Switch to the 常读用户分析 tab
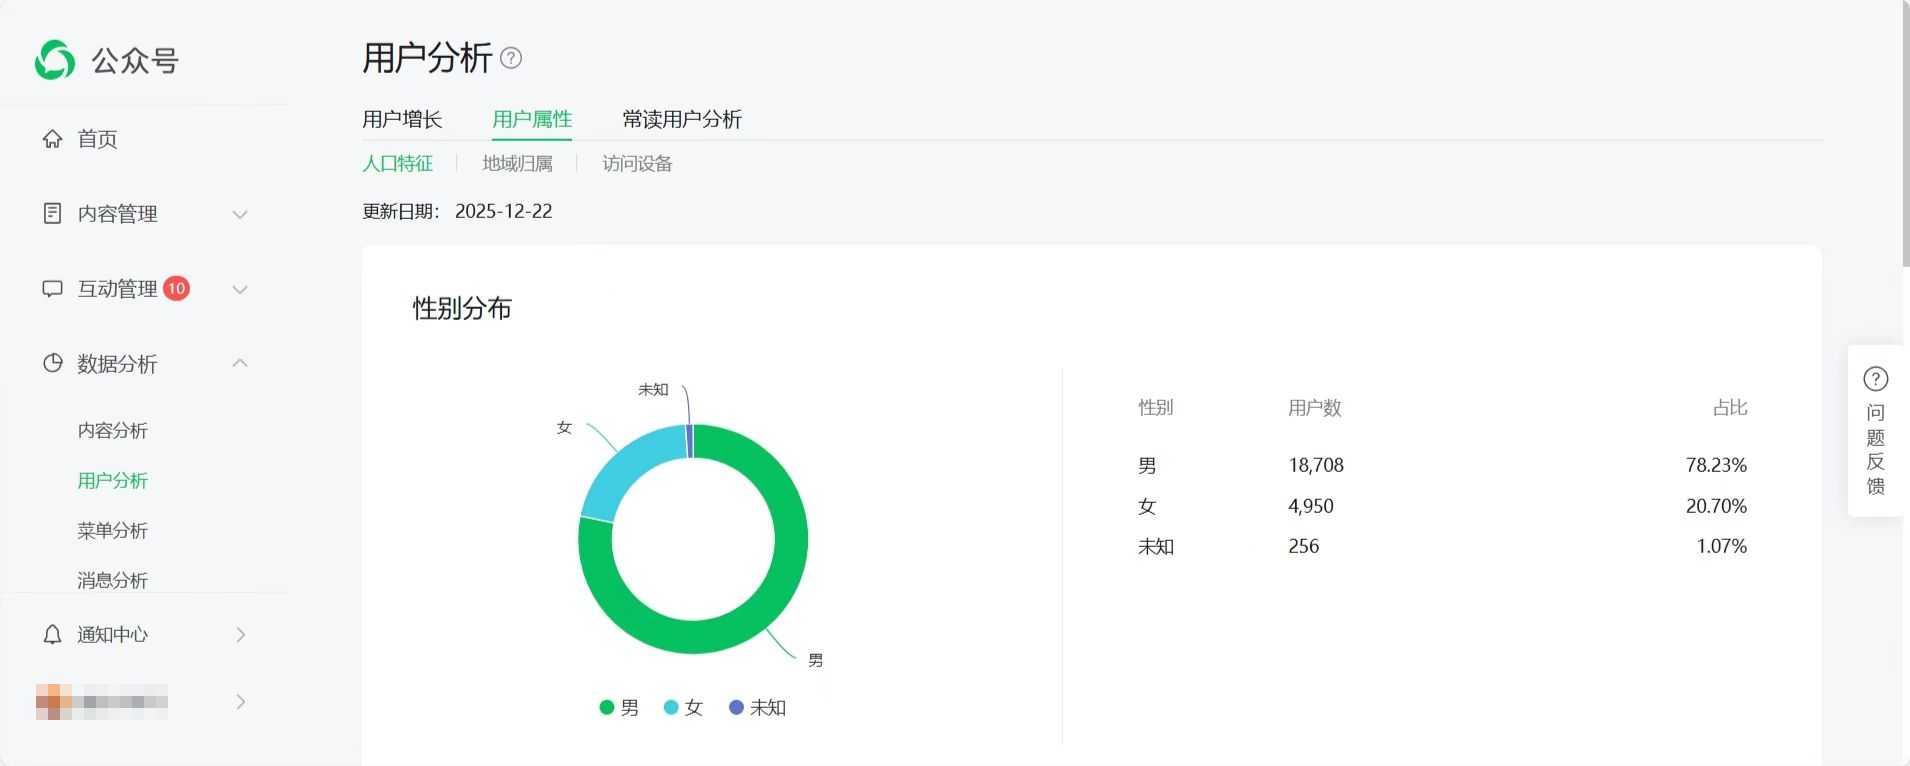Screen dimensions: 1910x766 [682, 120]
